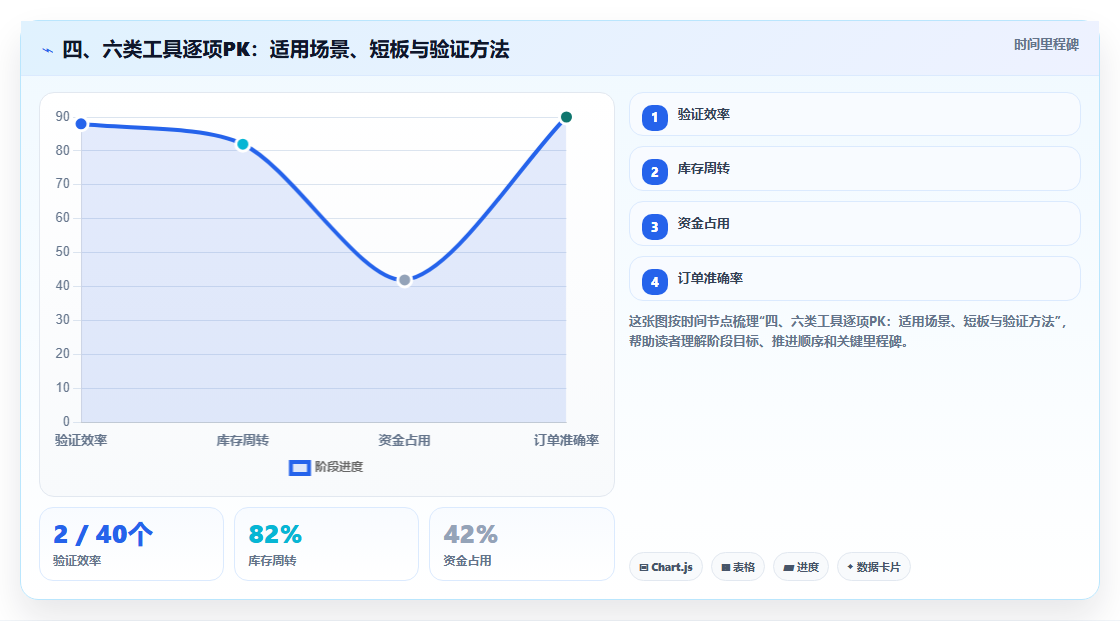Select the 验证效率 list row
Viewport: 1120px width, 621px height.
[854, 114]
